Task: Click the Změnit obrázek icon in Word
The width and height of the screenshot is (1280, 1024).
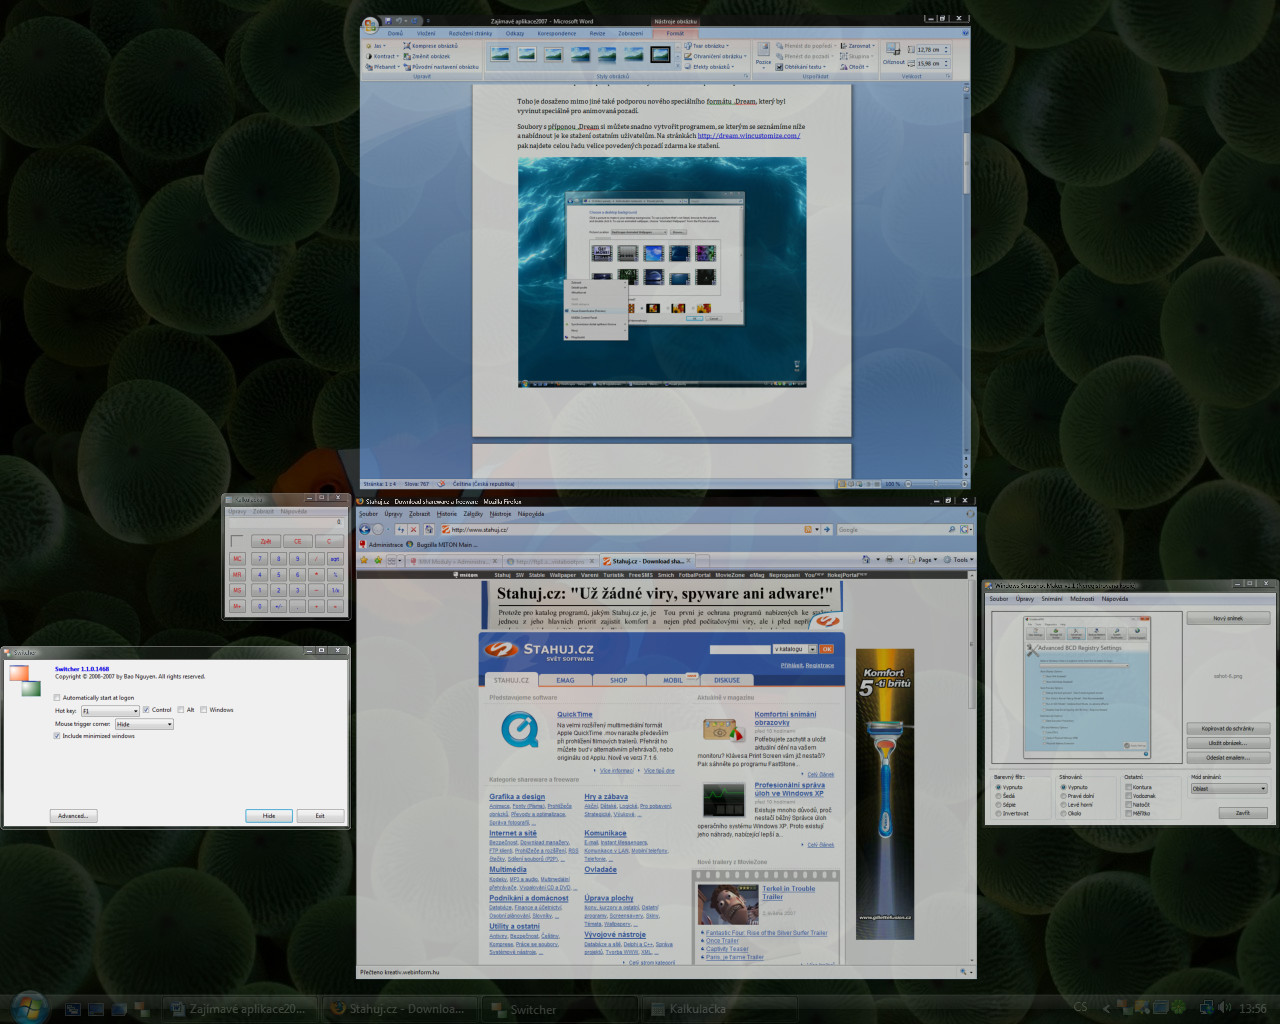Action: [x=407, y=56]
